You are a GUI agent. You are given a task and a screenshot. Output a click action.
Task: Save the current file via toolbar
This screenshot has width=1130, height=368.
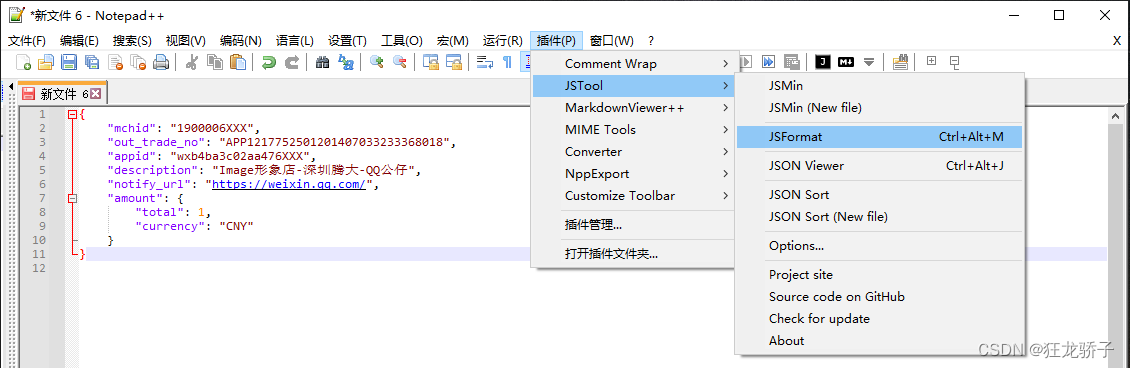pos(69,63)
